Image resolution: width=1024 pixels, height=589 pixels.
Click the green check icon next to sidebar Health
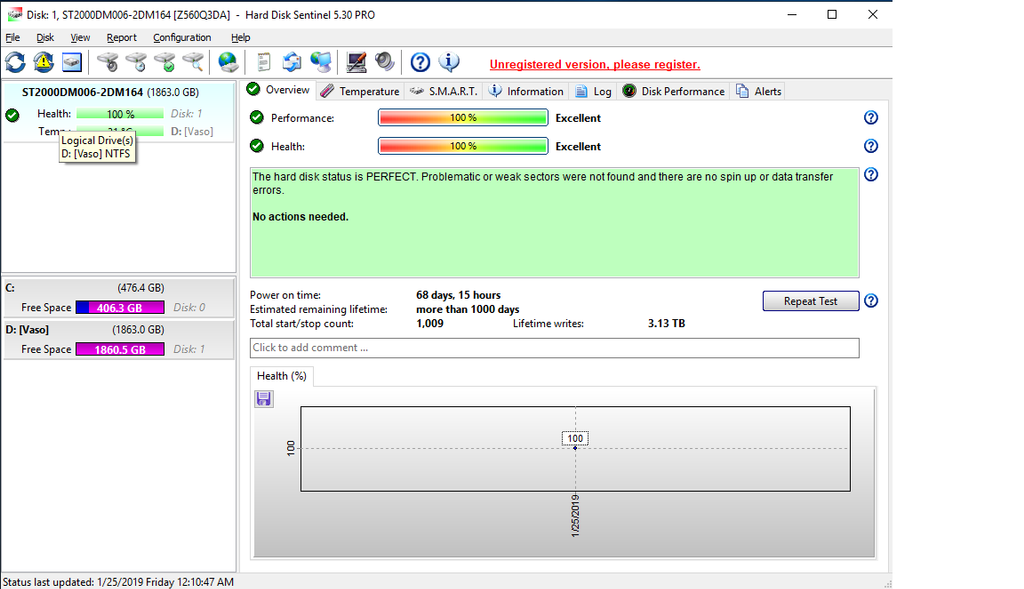(12, 116)
